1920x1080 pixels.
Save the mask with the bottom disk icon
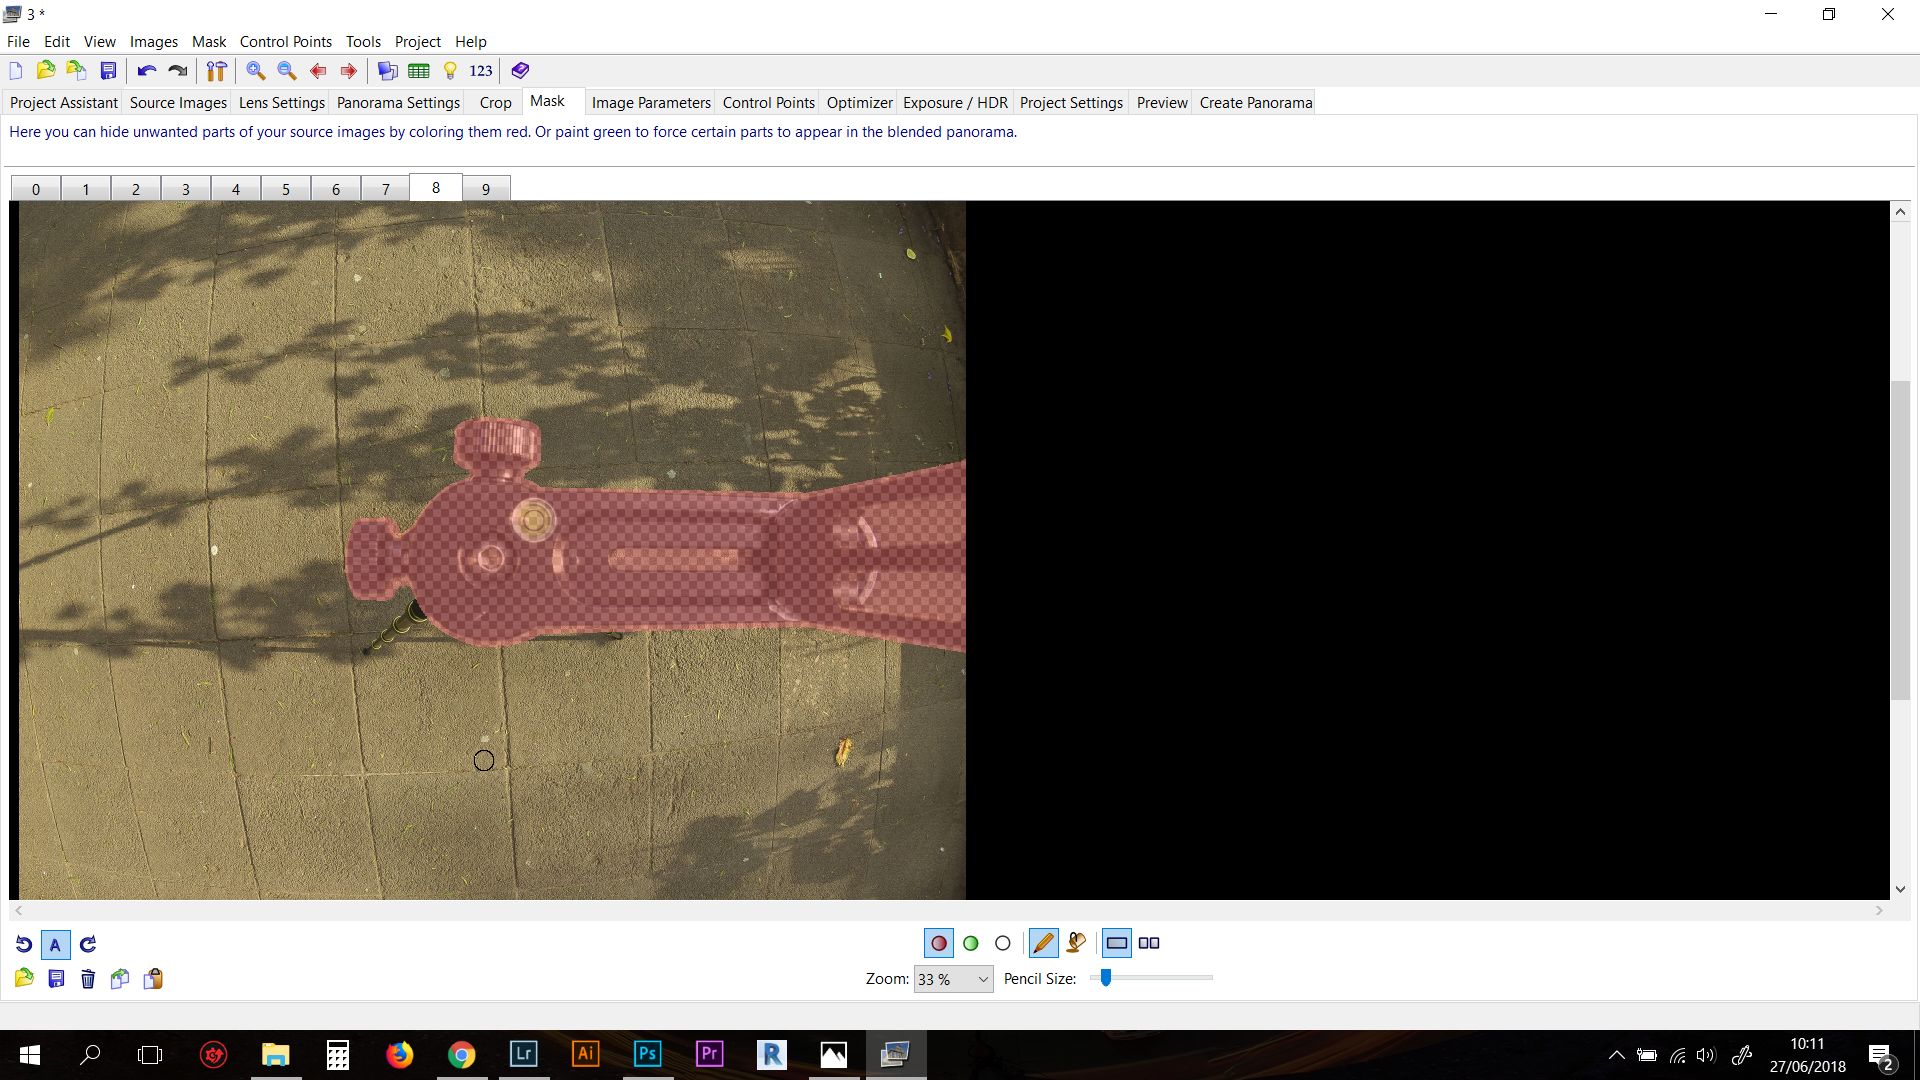pyautogui.click(x=56, y=978)
